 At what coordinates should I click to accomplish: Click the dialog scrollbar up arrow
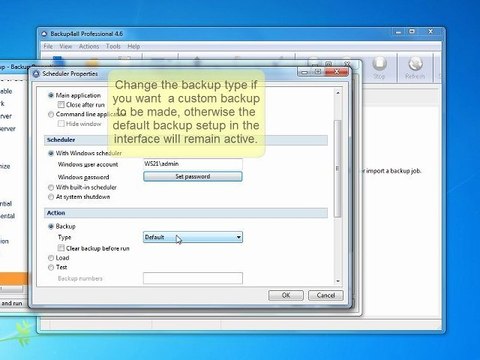pos(338,93)
